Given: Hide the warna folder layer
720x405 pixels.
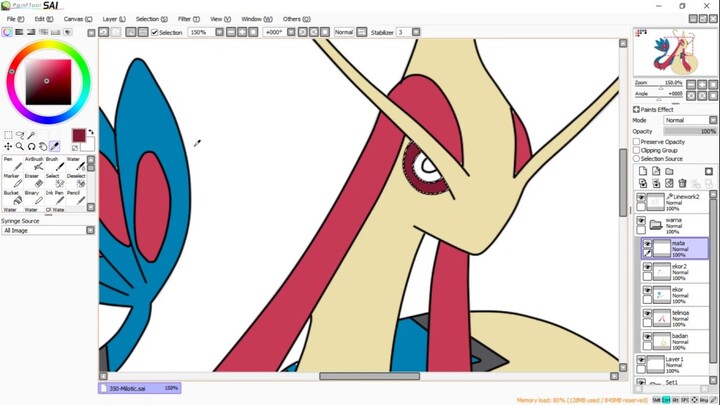Looking at the screenshot, I should click(641, 221).
